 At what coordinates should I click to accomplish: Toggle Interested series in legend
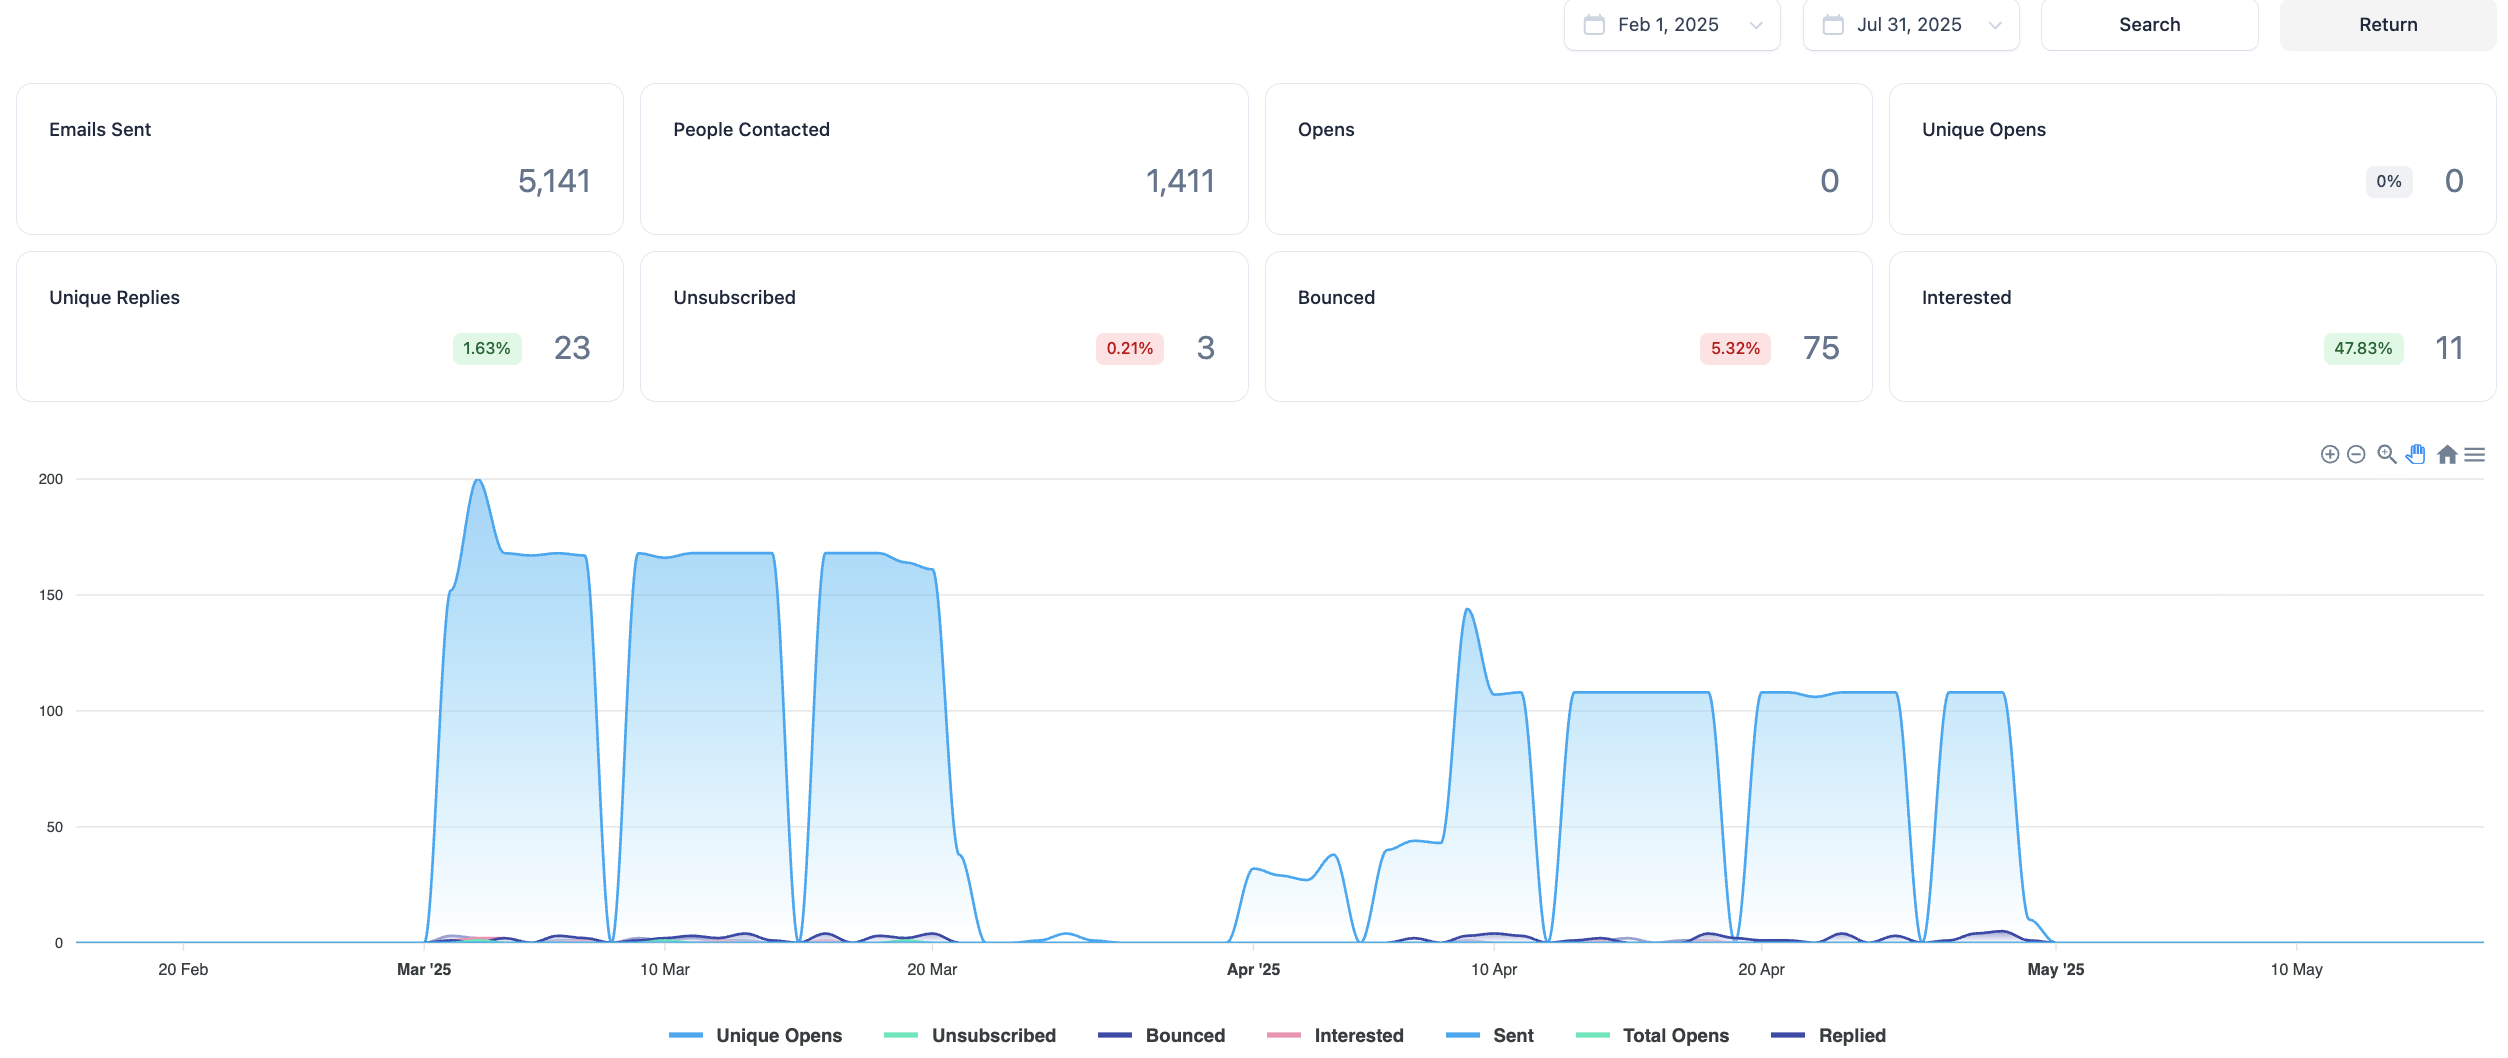click(x=1335, y=1036)
